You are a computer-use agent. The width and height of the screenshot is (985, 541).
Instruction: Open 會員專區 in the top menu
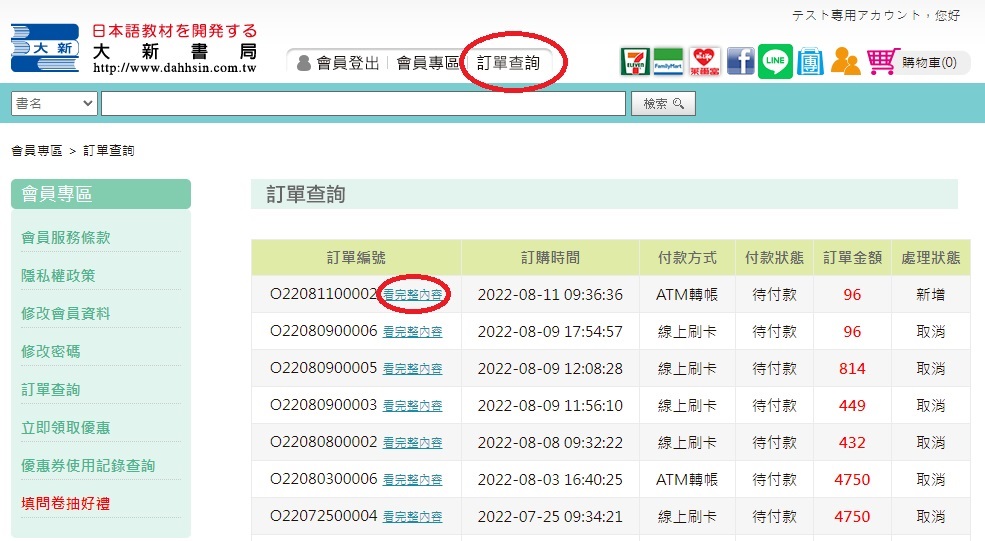[427, 63]
